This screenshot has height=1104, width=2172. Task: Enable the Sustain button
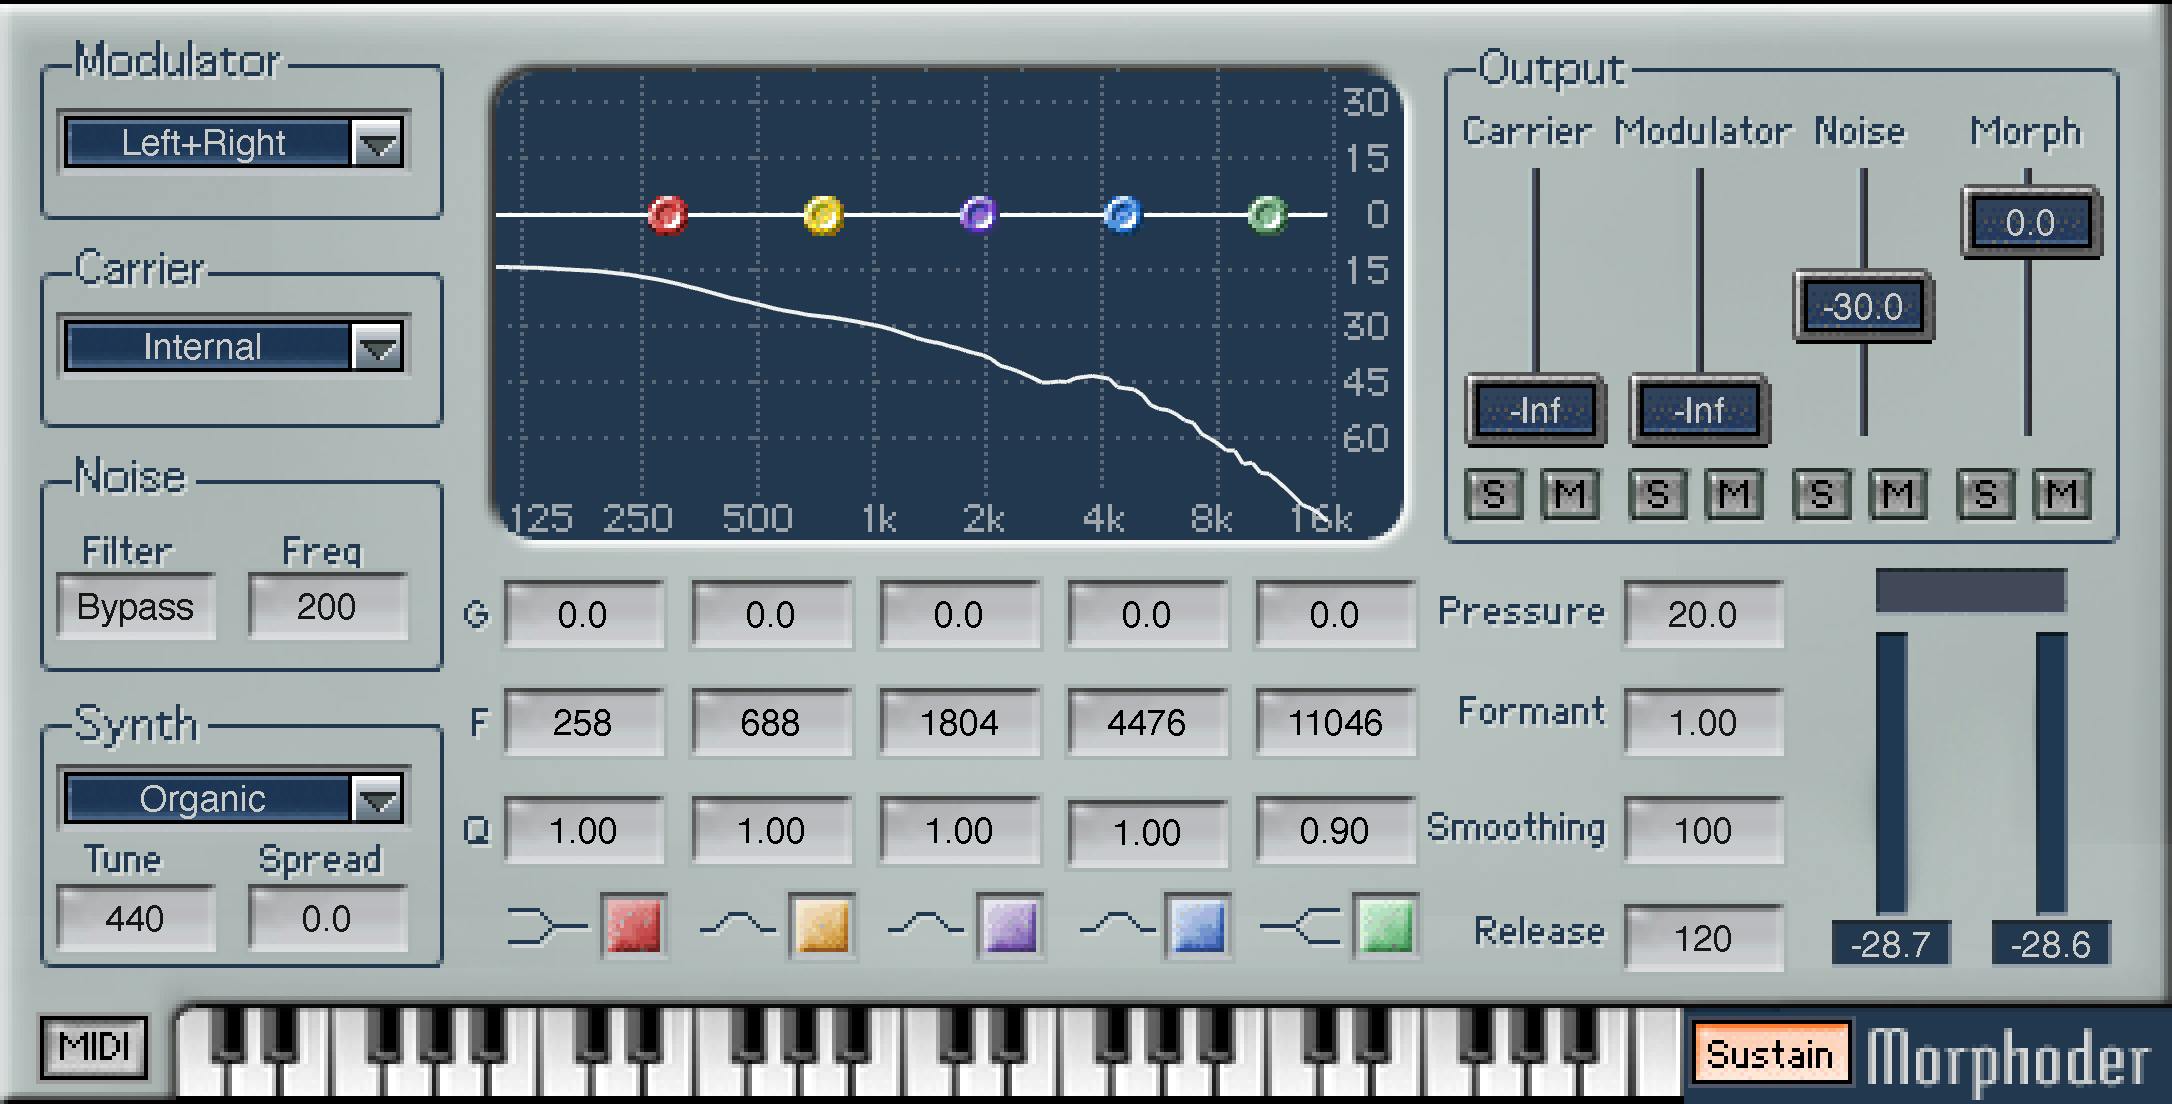click(1770, 1053)
